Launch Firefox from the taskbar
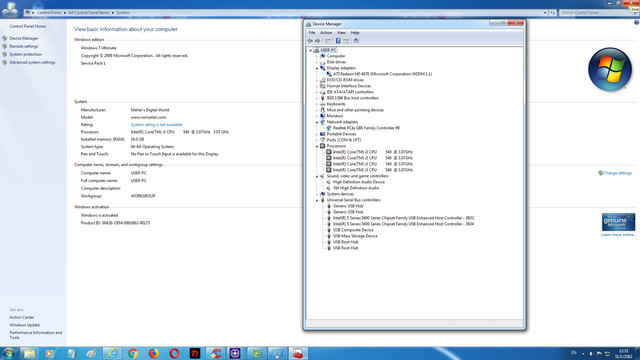640x360 pixels. (x=153, y=353)
